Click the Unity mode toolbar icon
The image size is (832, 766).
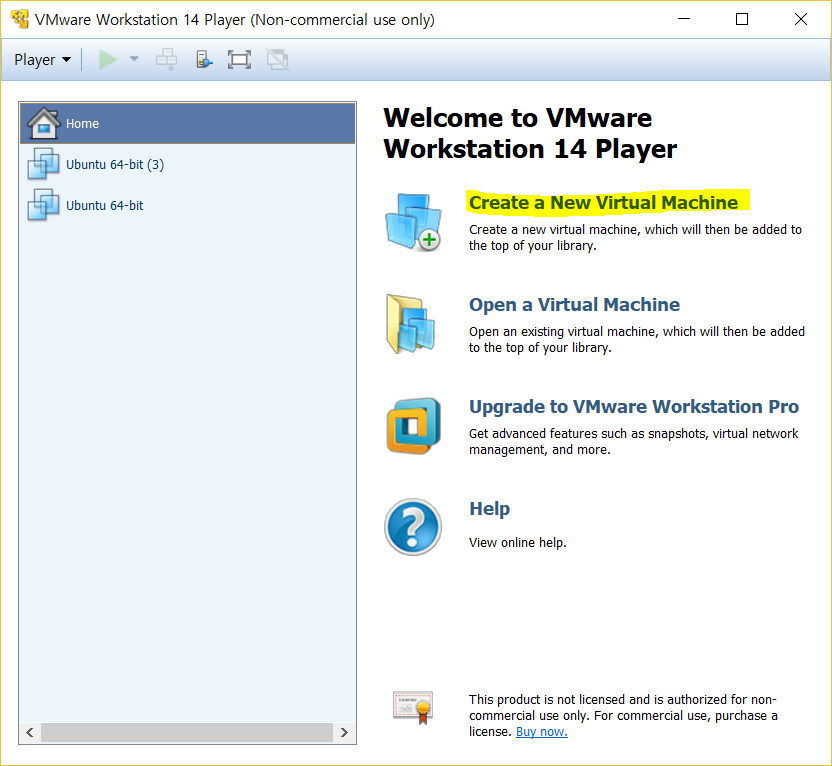point(278,59)
